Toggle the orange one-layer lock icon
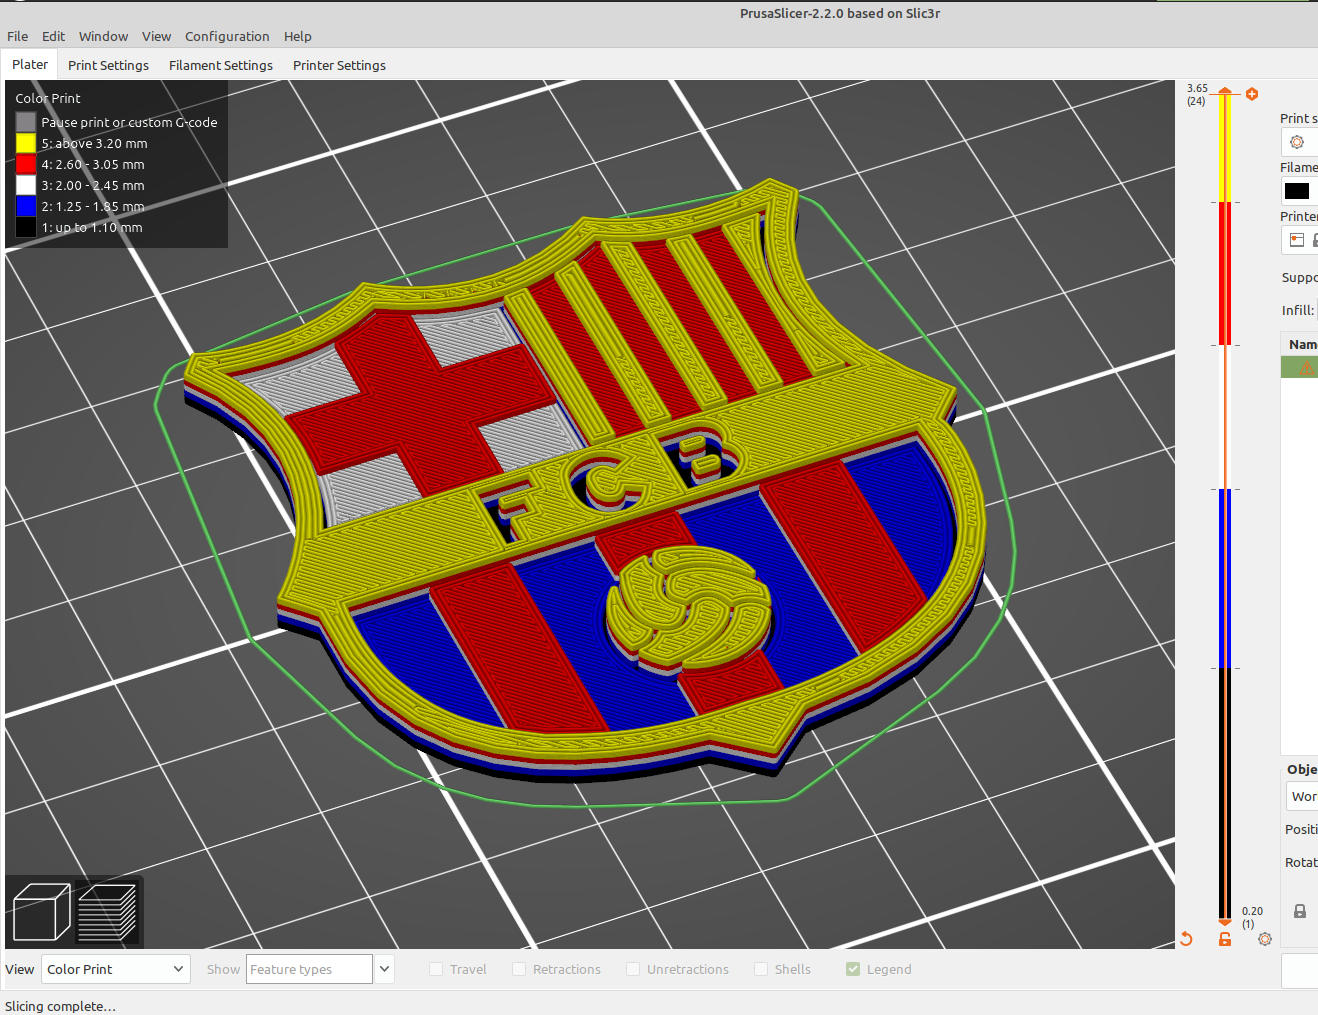 (1225, 939)
